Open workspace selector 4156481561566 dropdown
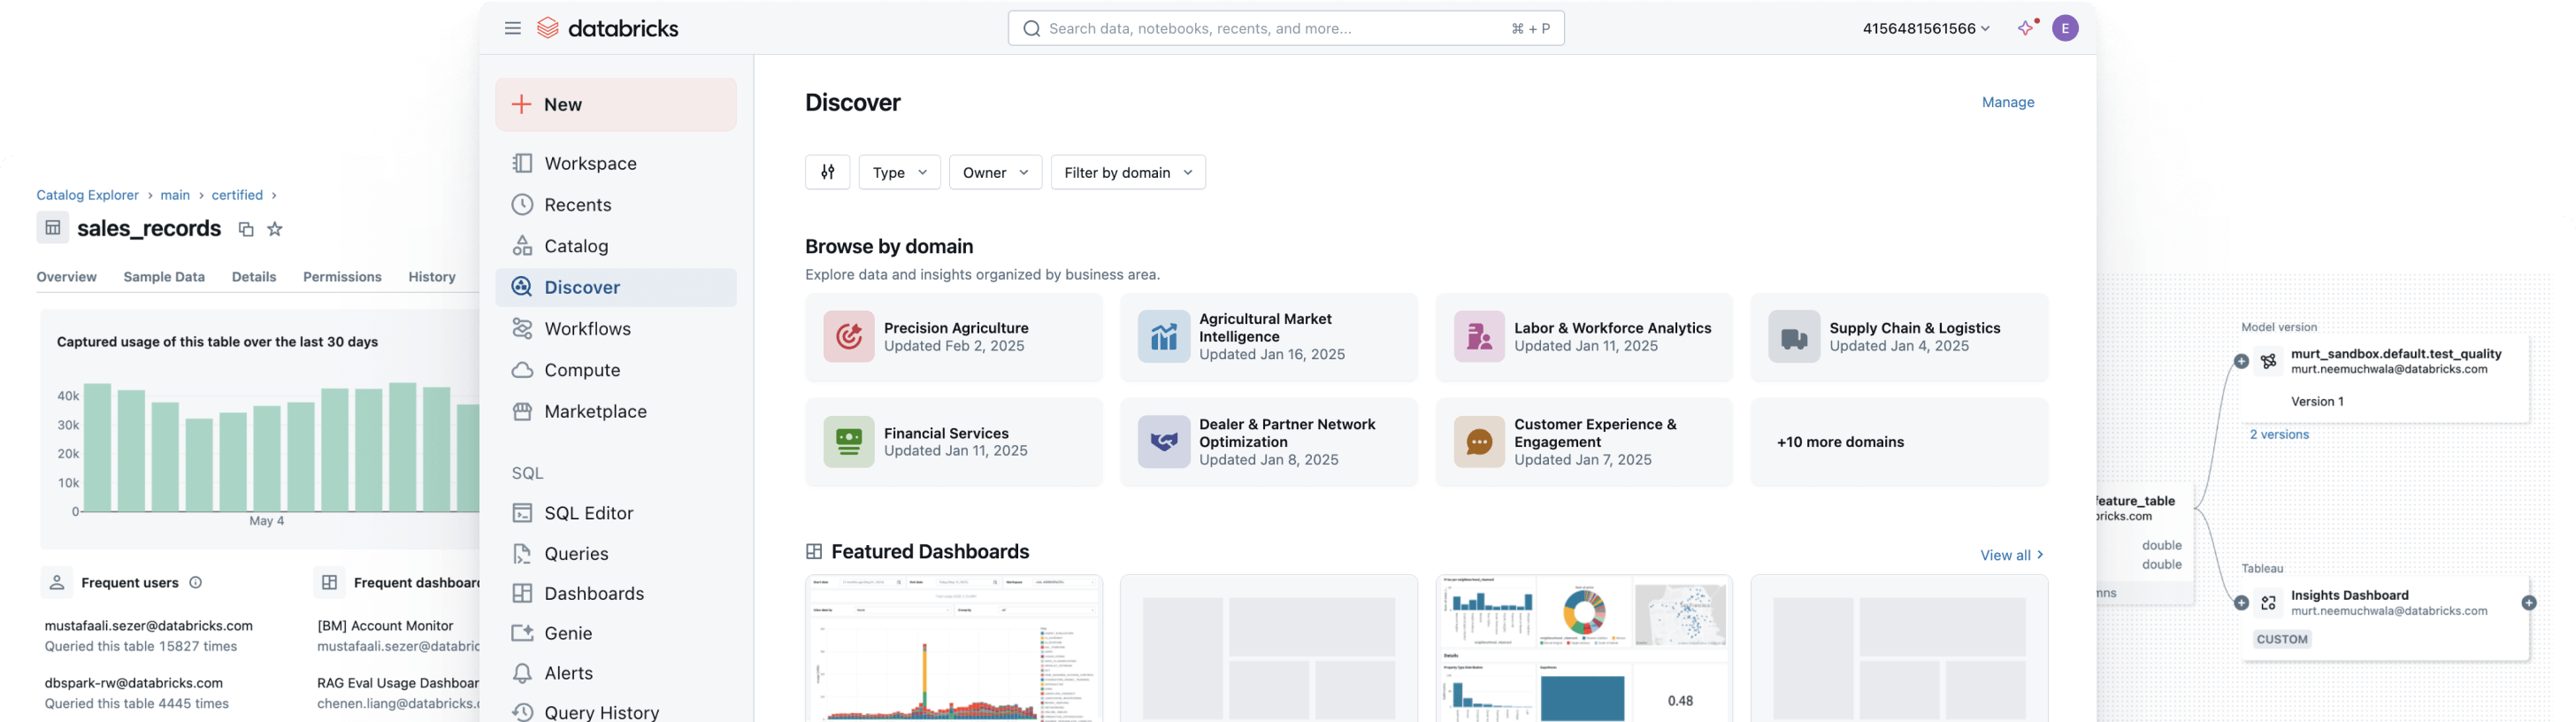 point(1925,28)
